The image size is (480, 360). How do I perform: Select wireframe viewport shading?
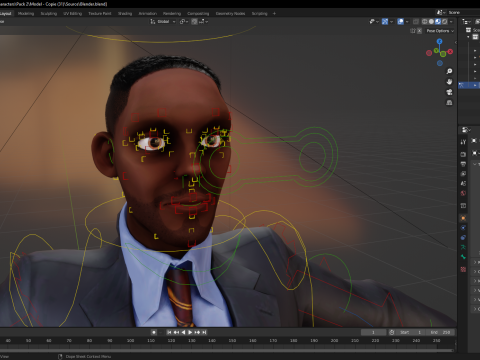point(425,21)
